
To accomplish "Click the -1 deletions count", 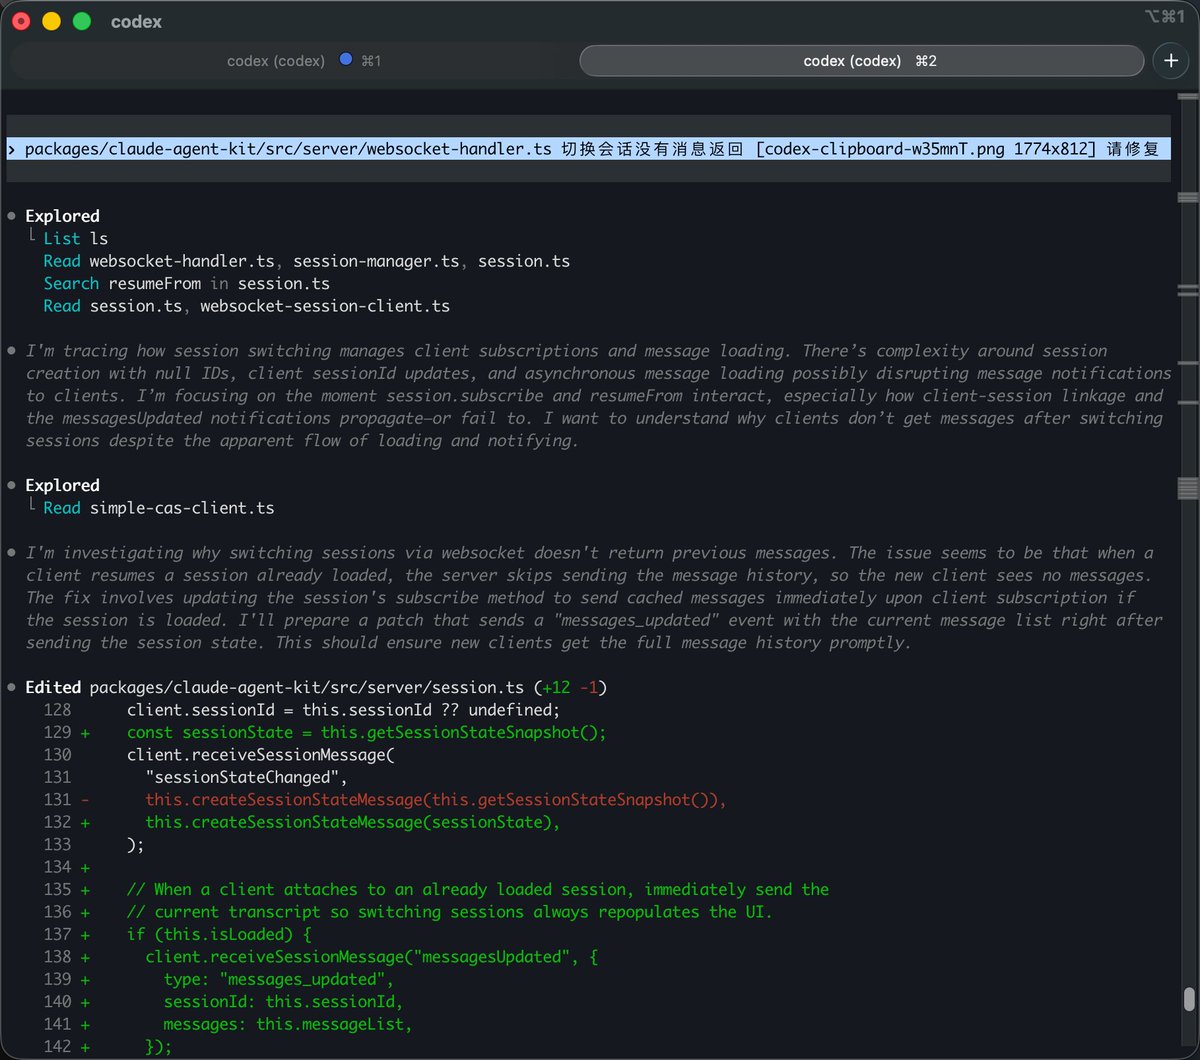I will point(589,687).
